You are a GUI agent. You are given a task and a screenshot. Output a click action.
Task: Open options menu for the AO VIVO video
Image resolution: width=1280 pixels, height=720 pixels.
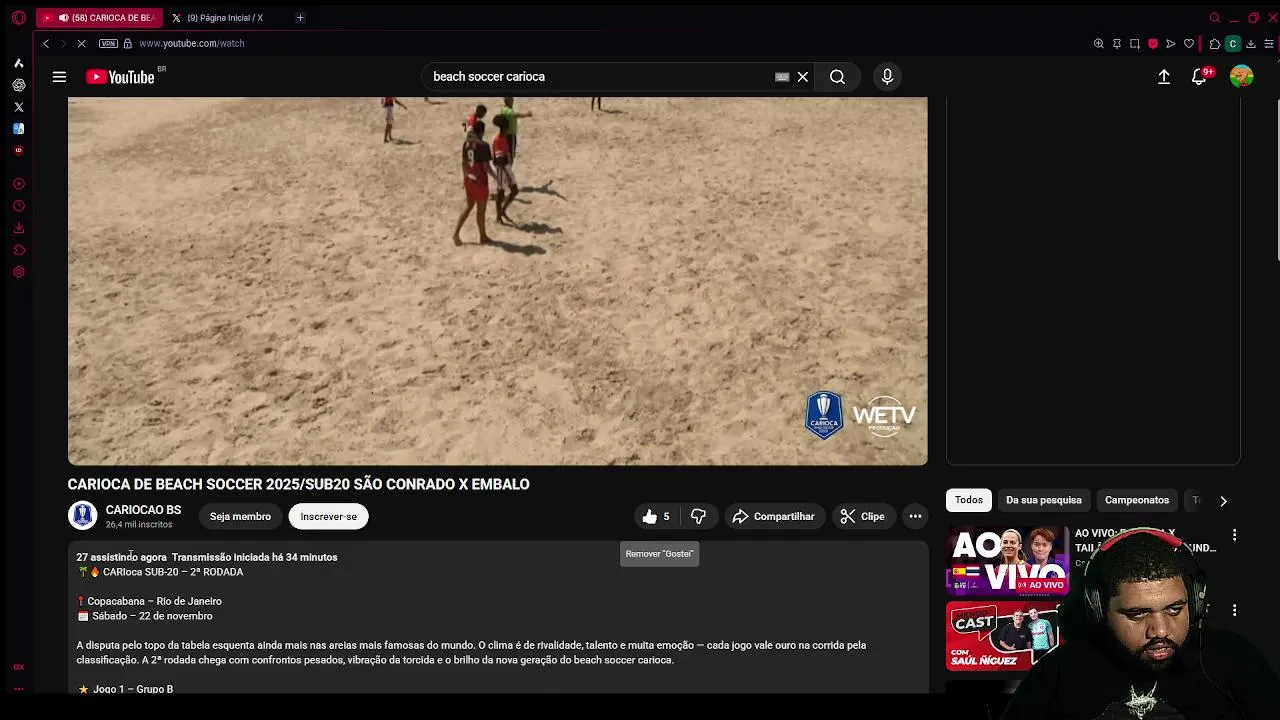click(x=1234, y=535)
